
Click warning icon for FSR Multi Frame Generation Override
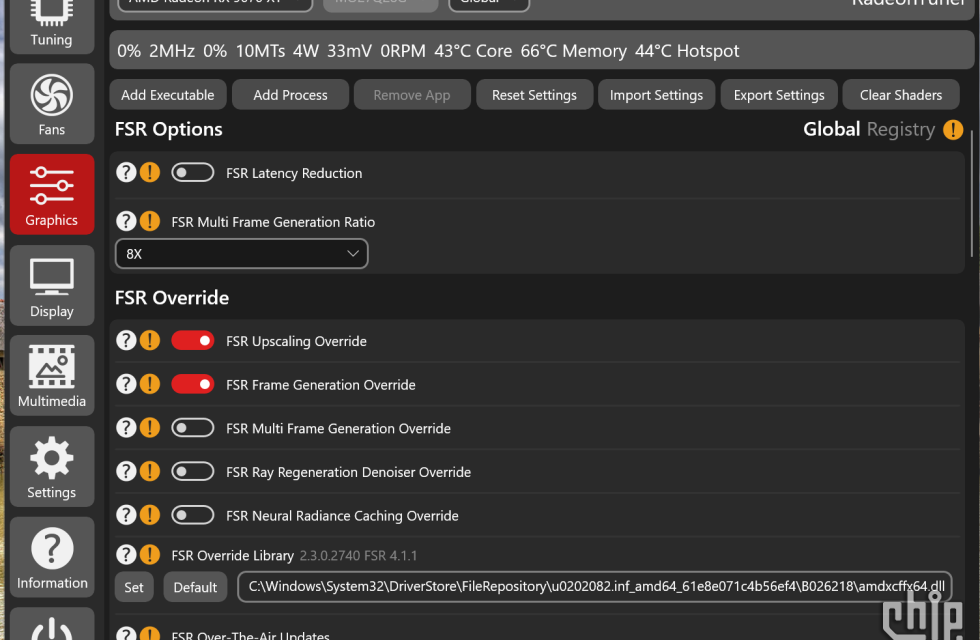(150, 428)
